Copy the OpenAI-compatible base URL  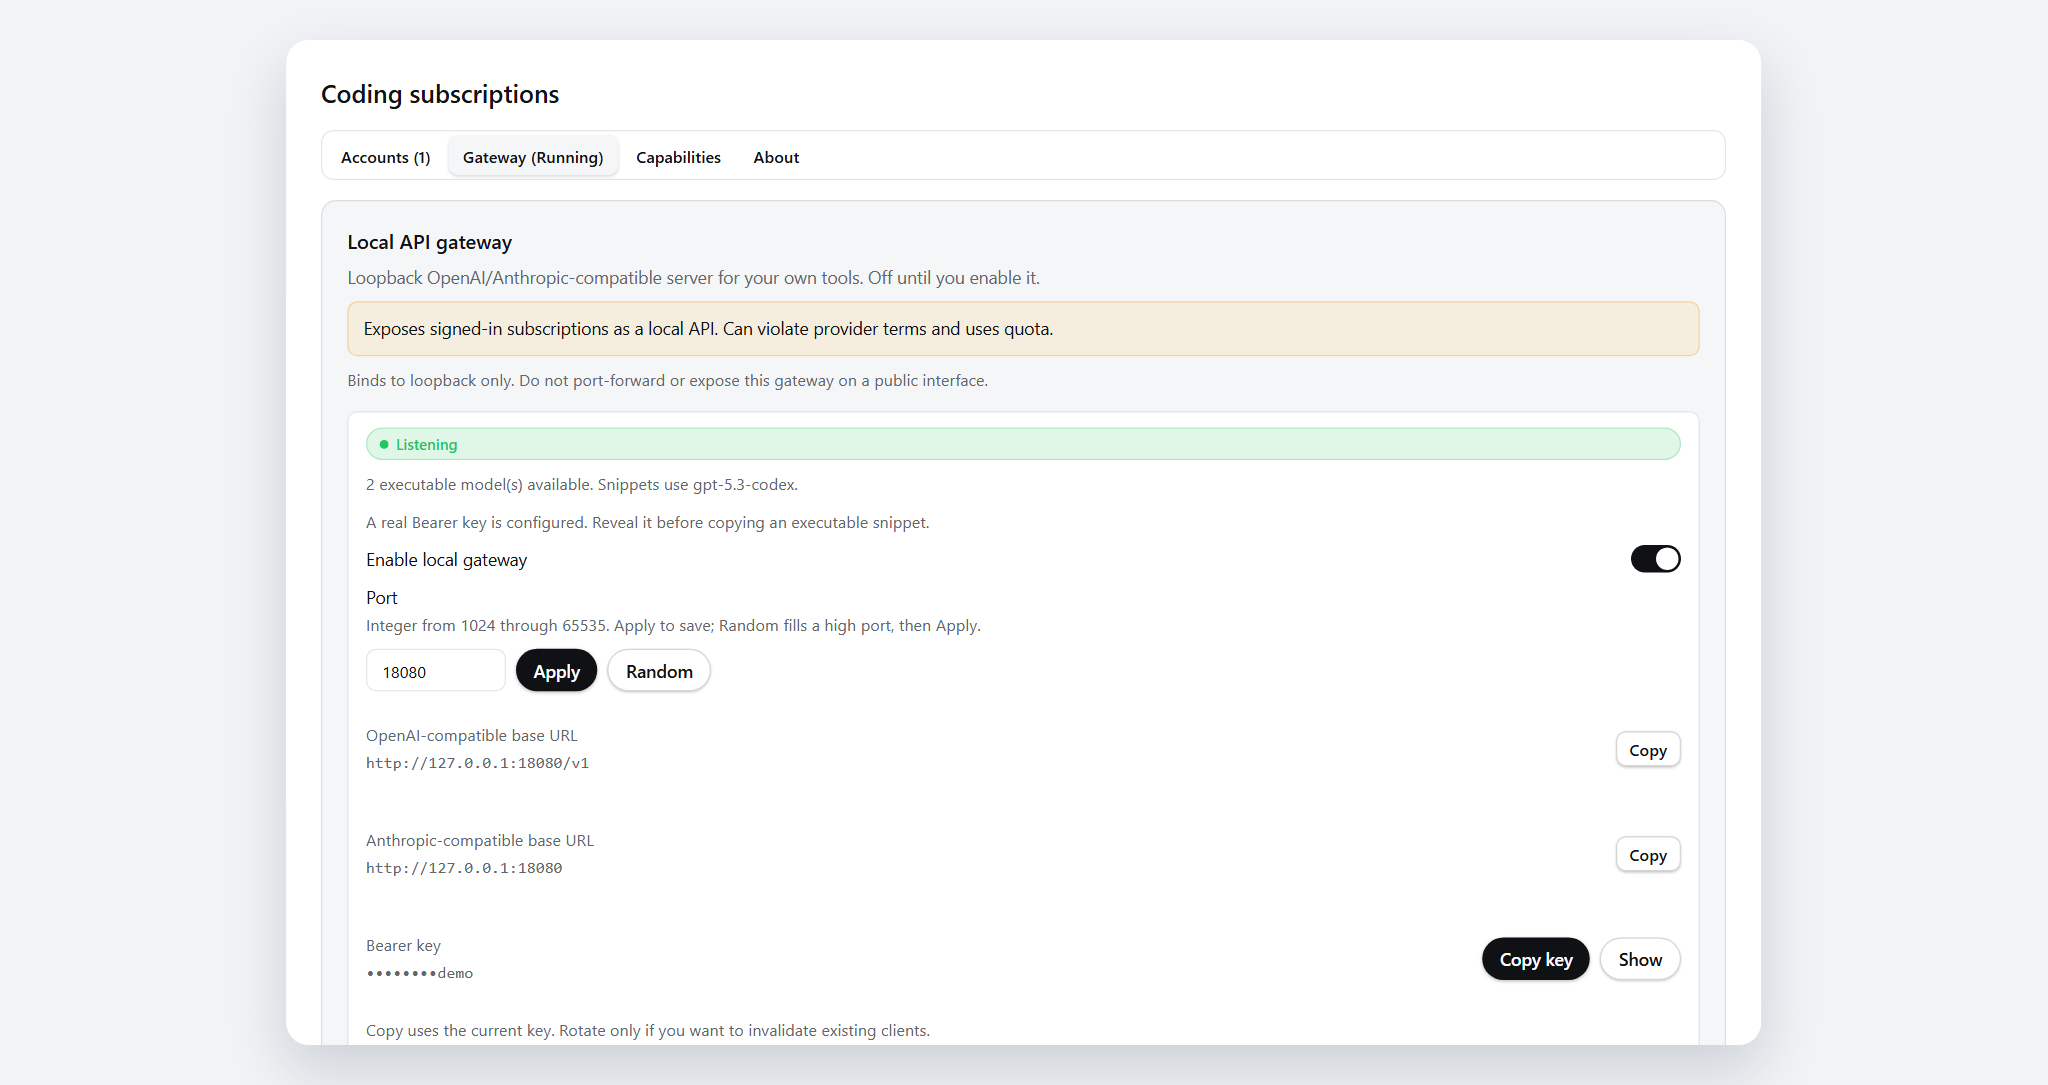coord(1647,750)
